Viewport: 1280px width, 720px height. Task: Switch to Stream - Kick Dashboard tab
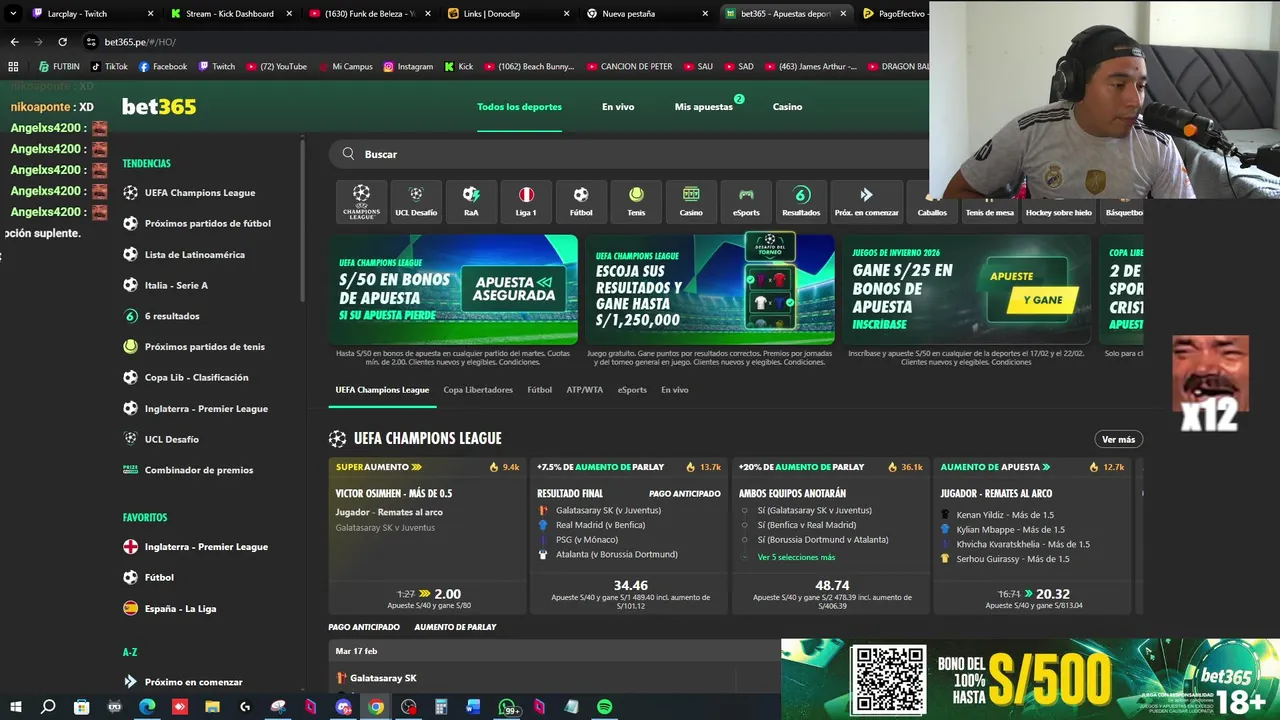229,14
